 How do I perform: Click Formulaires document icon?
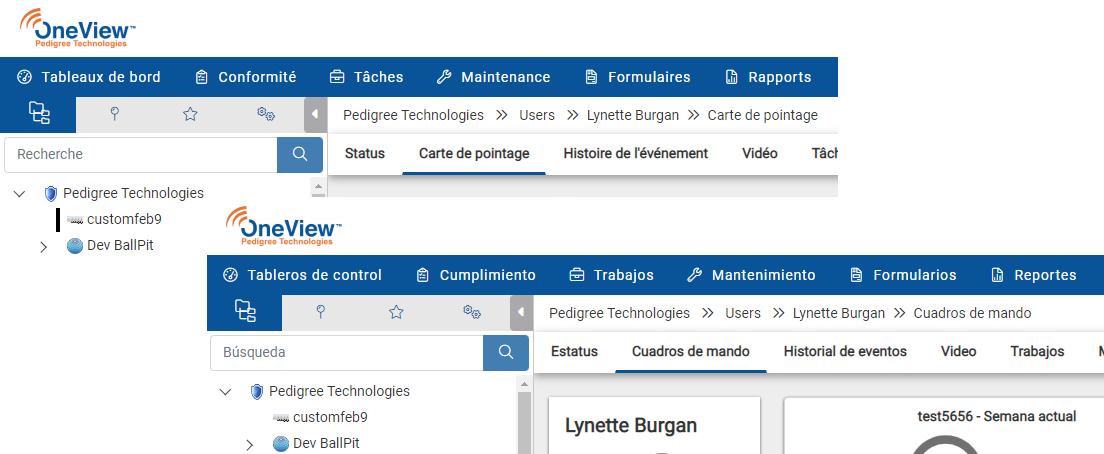(x=591, y=77)
